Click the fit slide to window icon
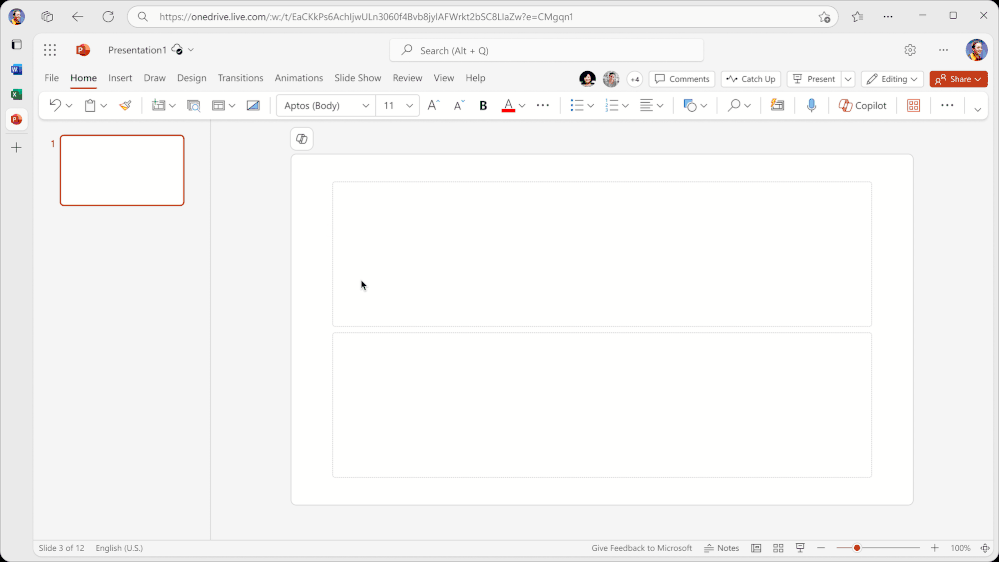999x562 pixels. click(x=984, y=548)
